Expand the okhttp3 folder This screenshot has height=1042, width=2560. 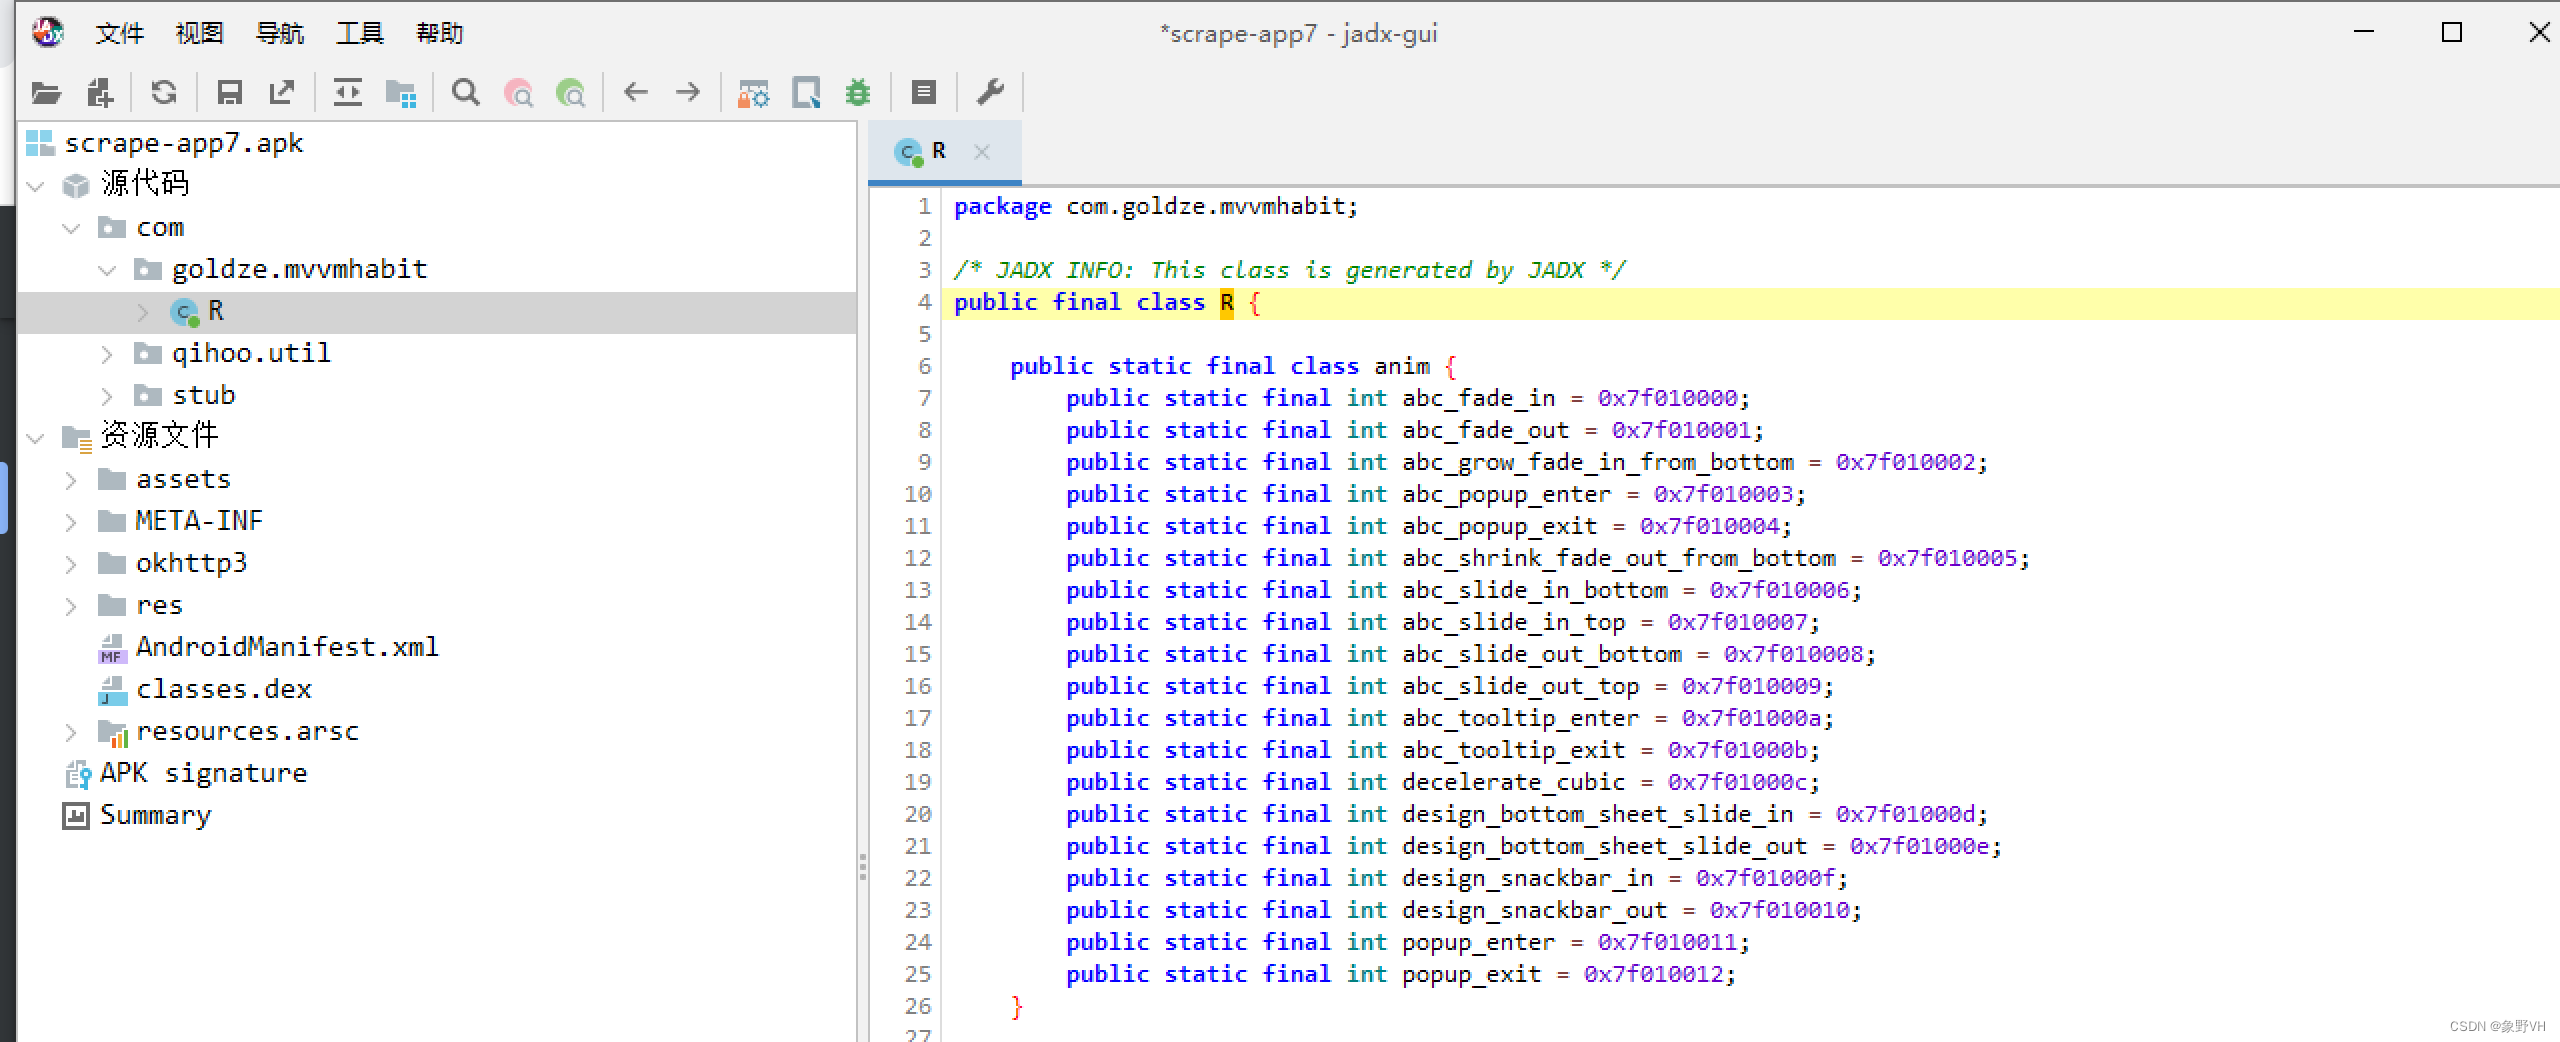[72, 564]
